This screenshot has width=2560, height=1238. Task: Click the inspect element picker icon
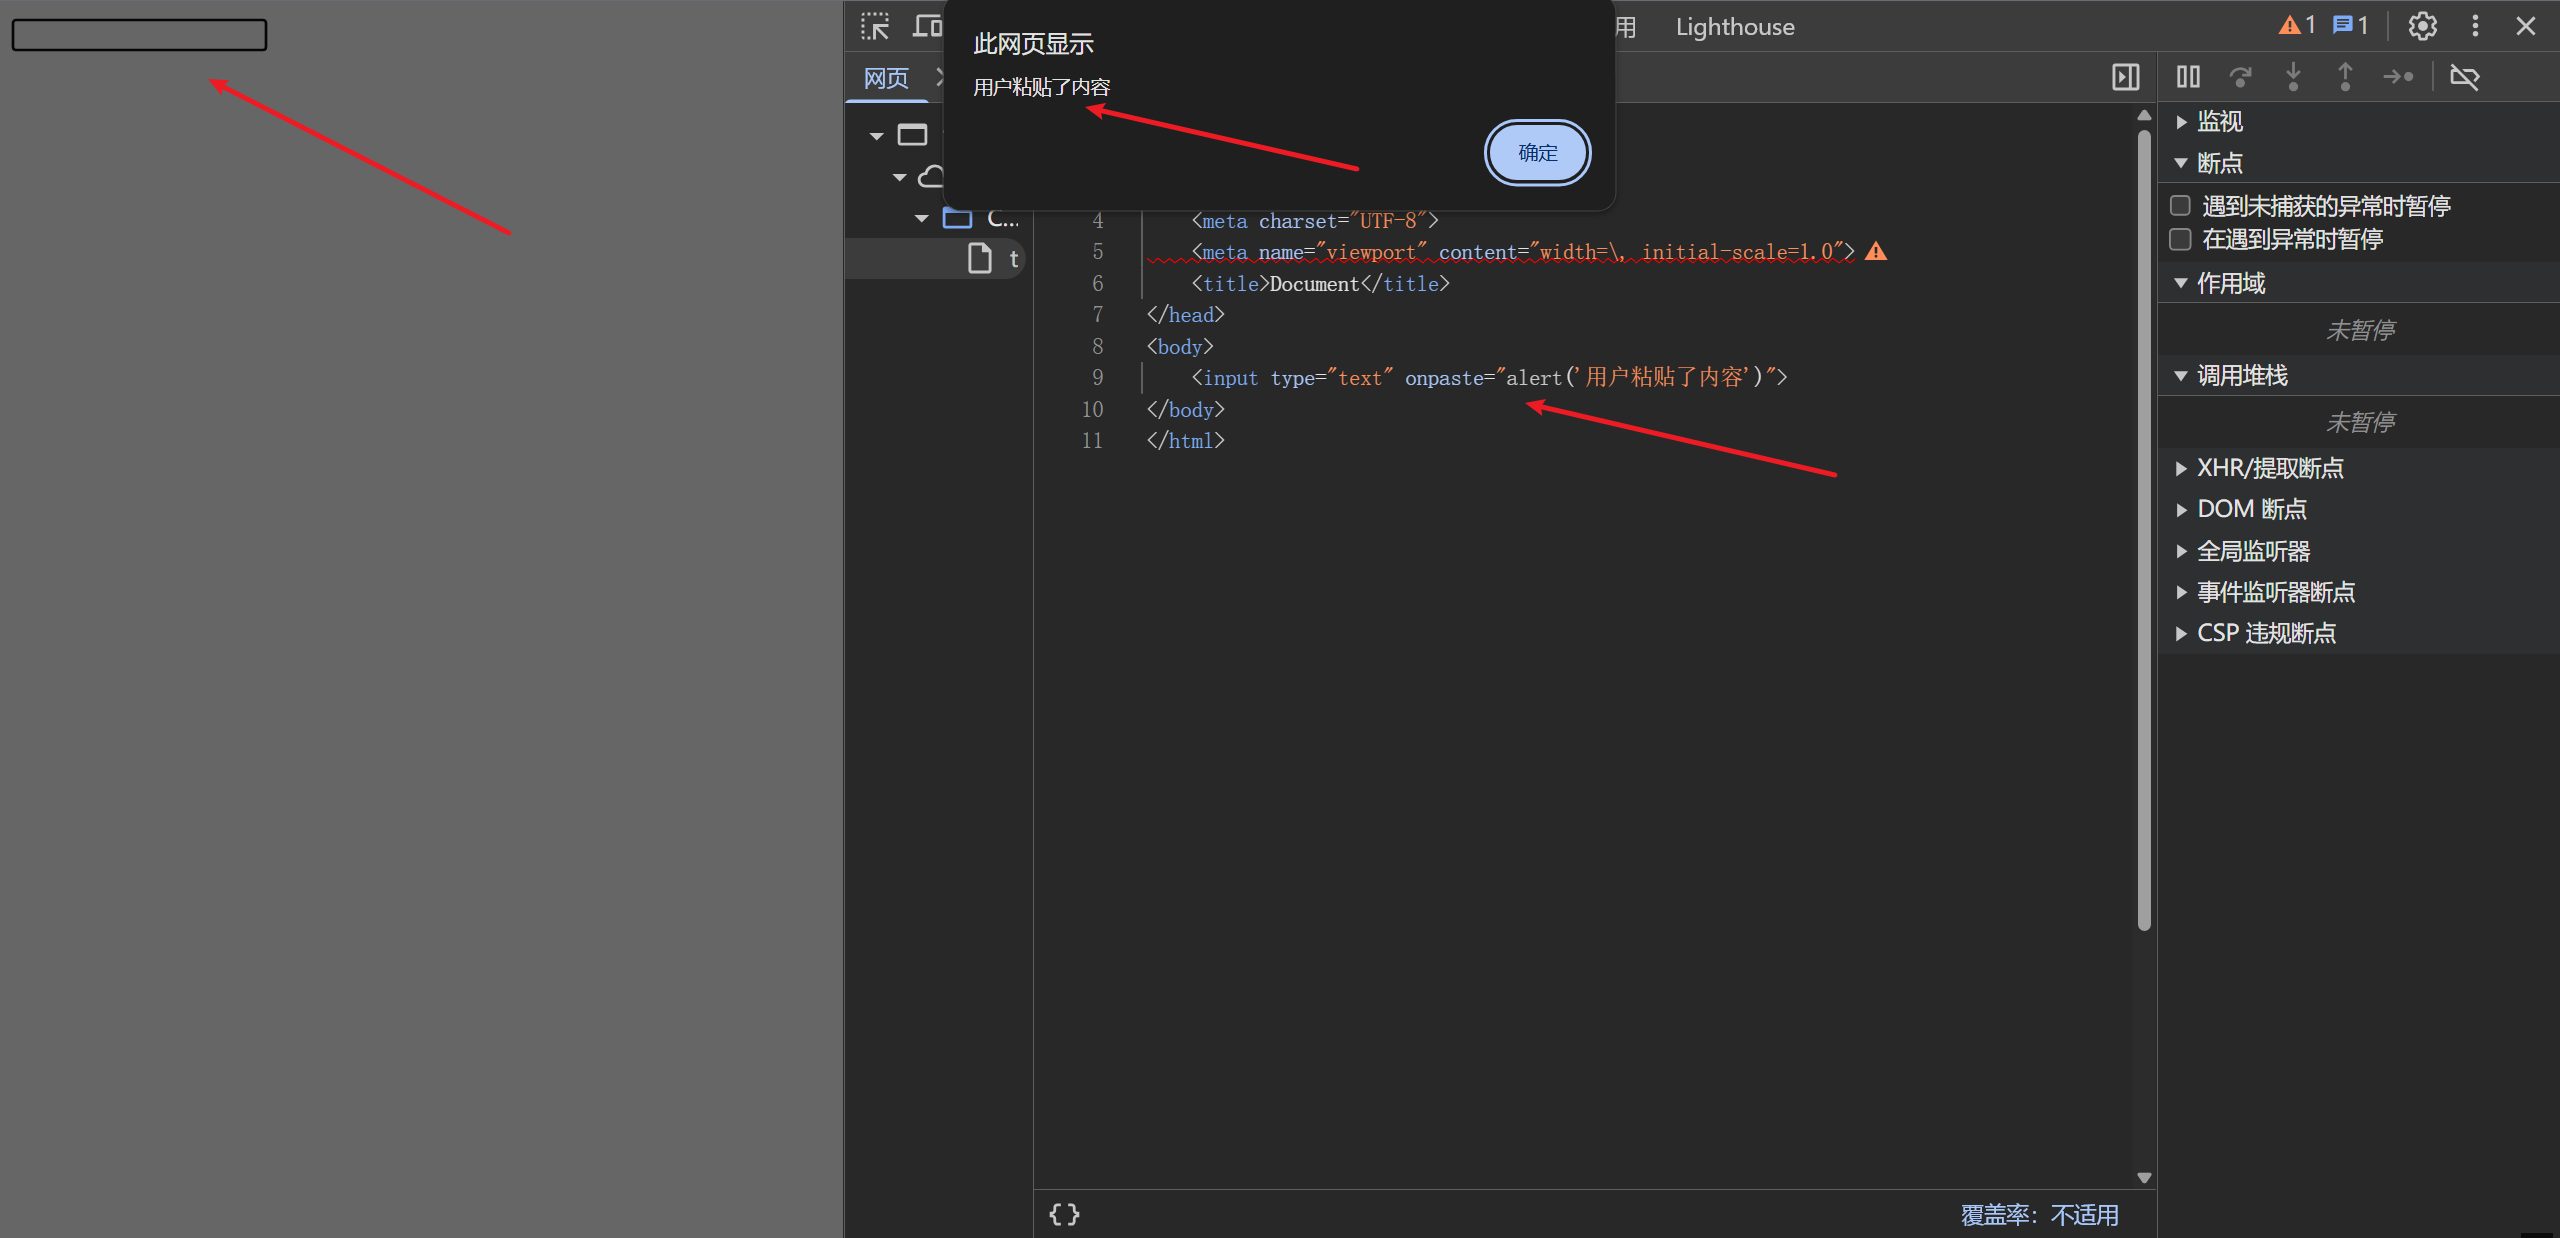point(875,27)
